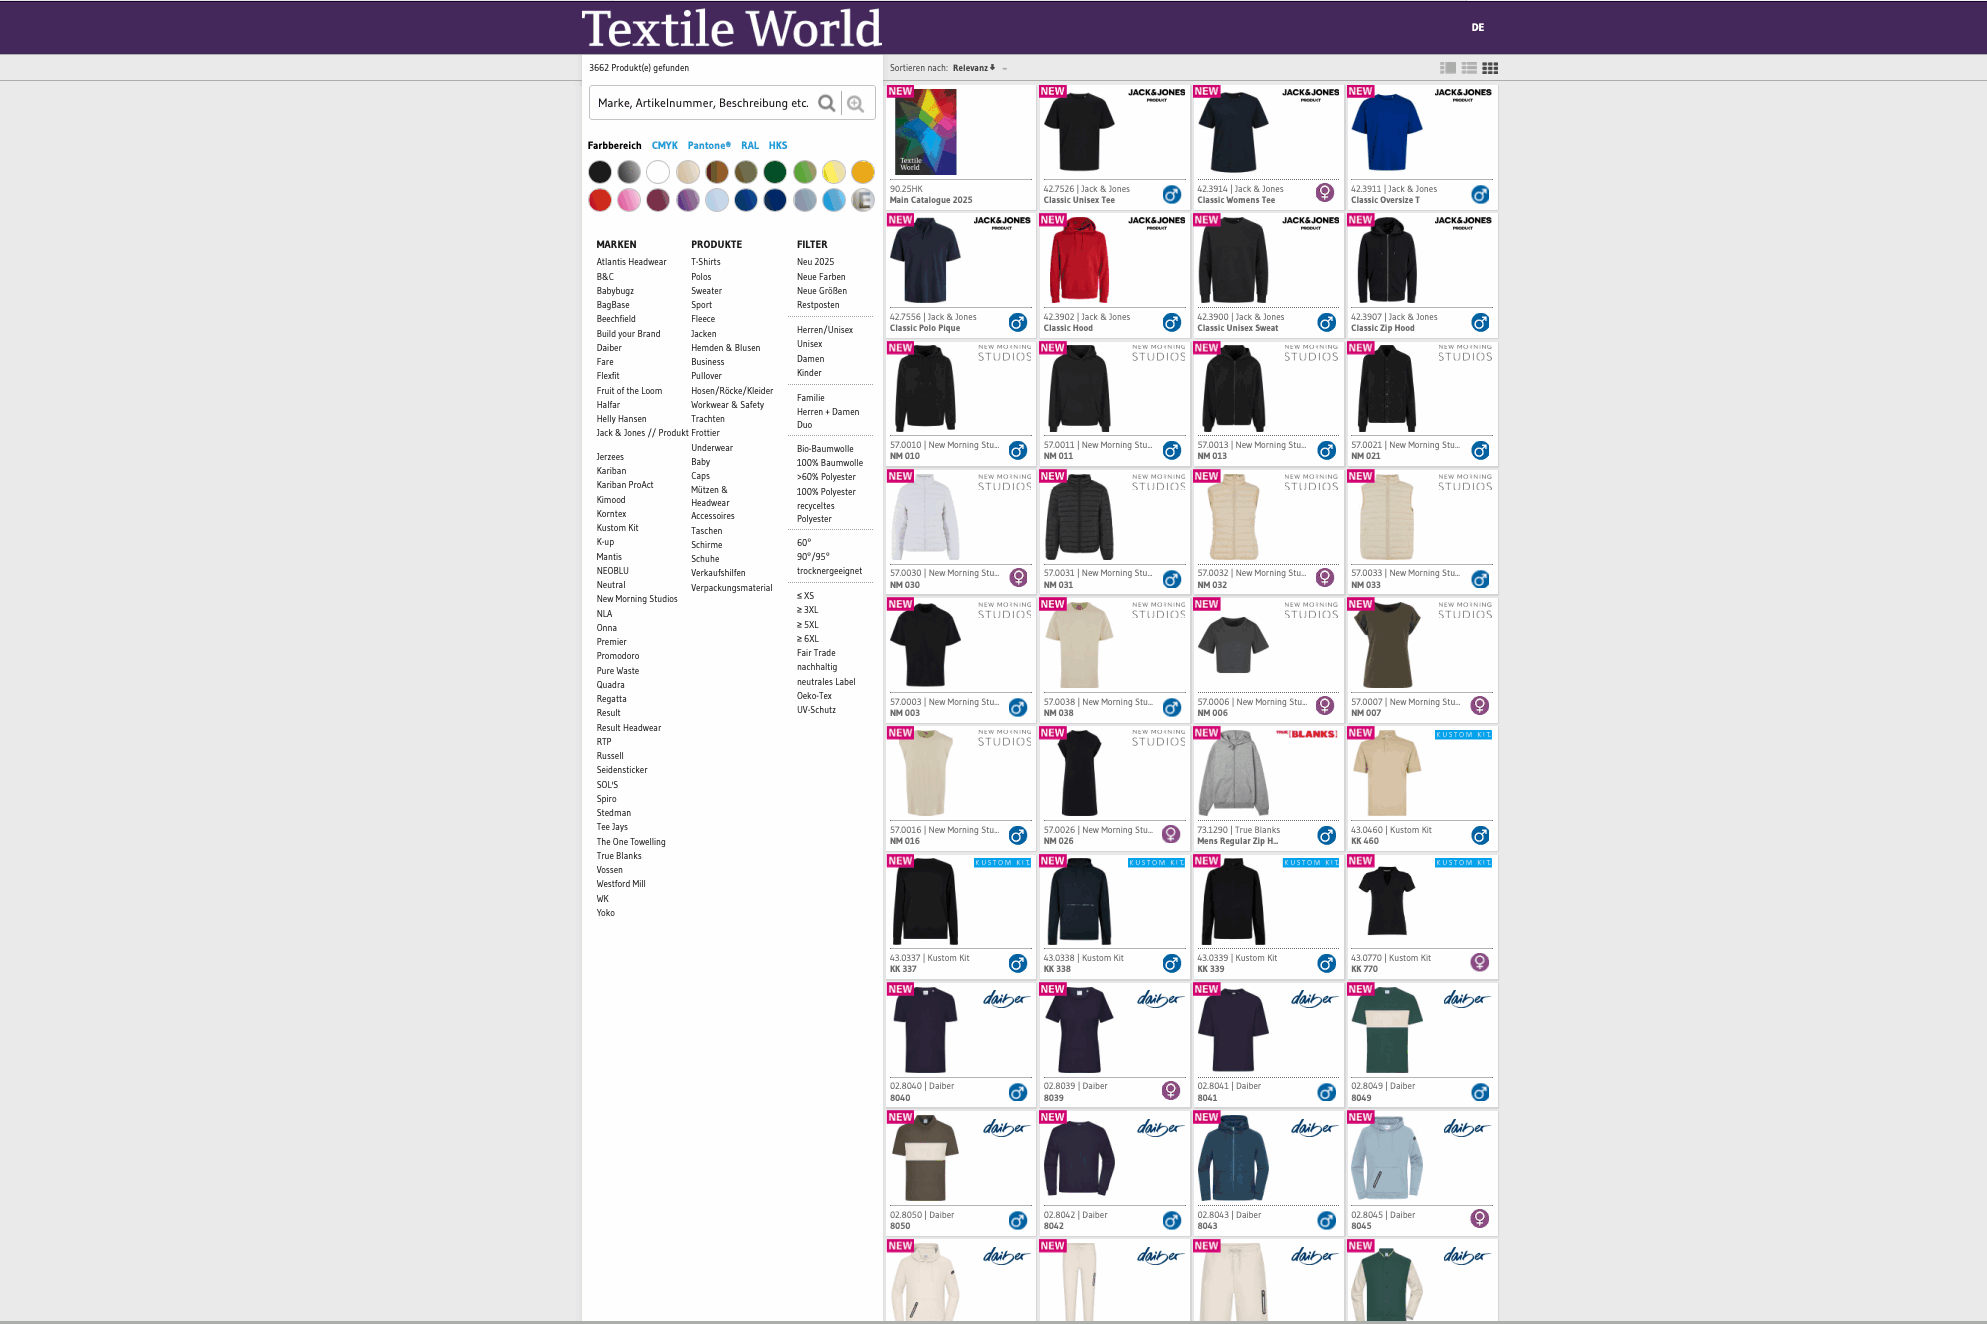The width and height of the screenshot is (1987, 1324).
Task: Pick the black colour swatch
Action: click(x=600, y=172)
